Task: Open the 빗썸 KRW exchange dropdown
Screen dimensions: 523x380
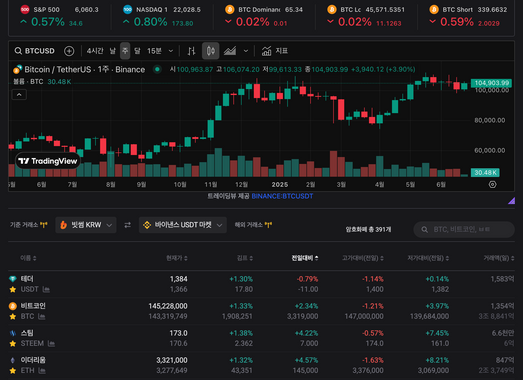Action: pyautogui.click(x=86, y=225)
